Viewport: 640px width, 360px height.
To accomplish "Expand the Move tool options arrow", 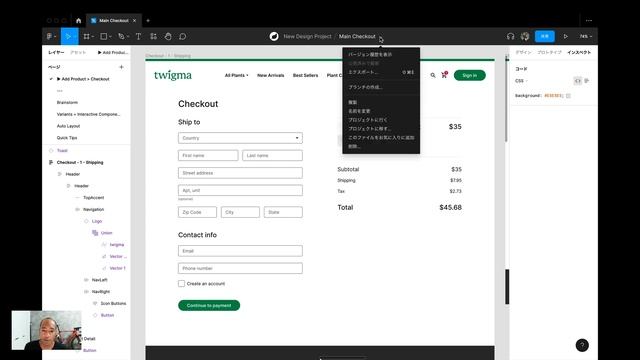I will [75, 37].
